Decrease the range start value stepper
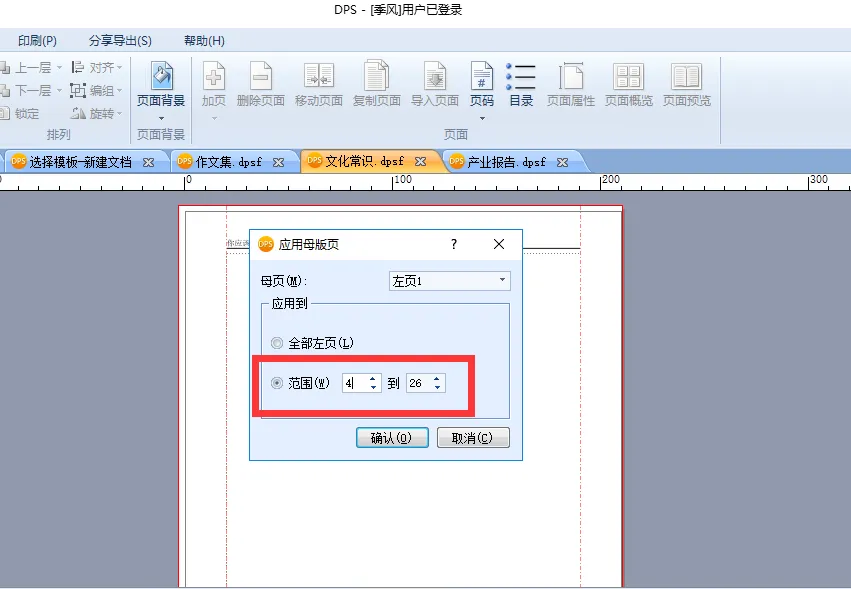The image size is (851, 589). pyautogui.click(x=373, y=388)
